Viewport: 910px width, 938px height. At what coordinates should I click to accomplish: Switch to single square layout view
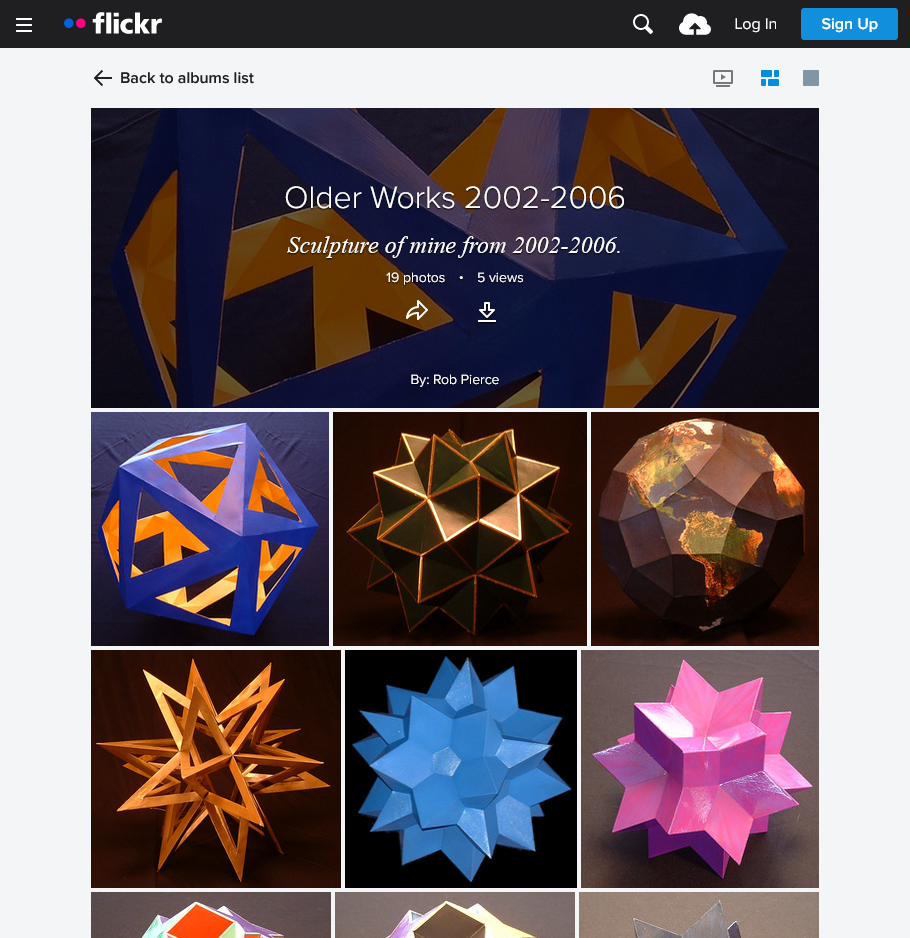pos(811,78)
